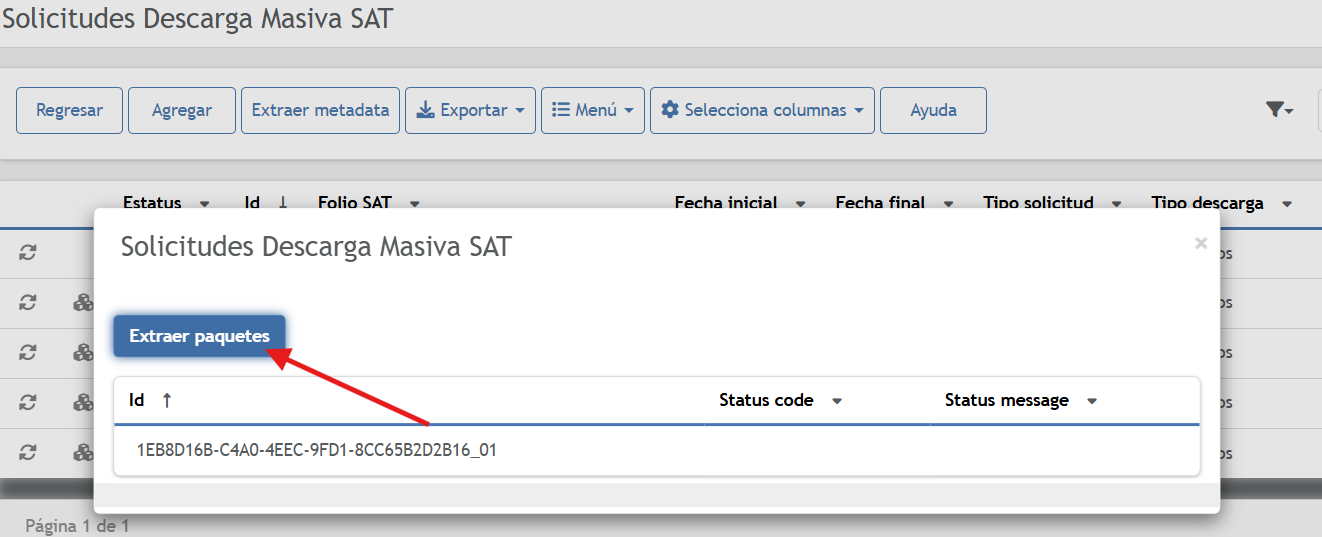Viewport: 1322px width, 537px height.
Task: Click Extraer metadata in the toolbar
Action: tap(320, 110)
